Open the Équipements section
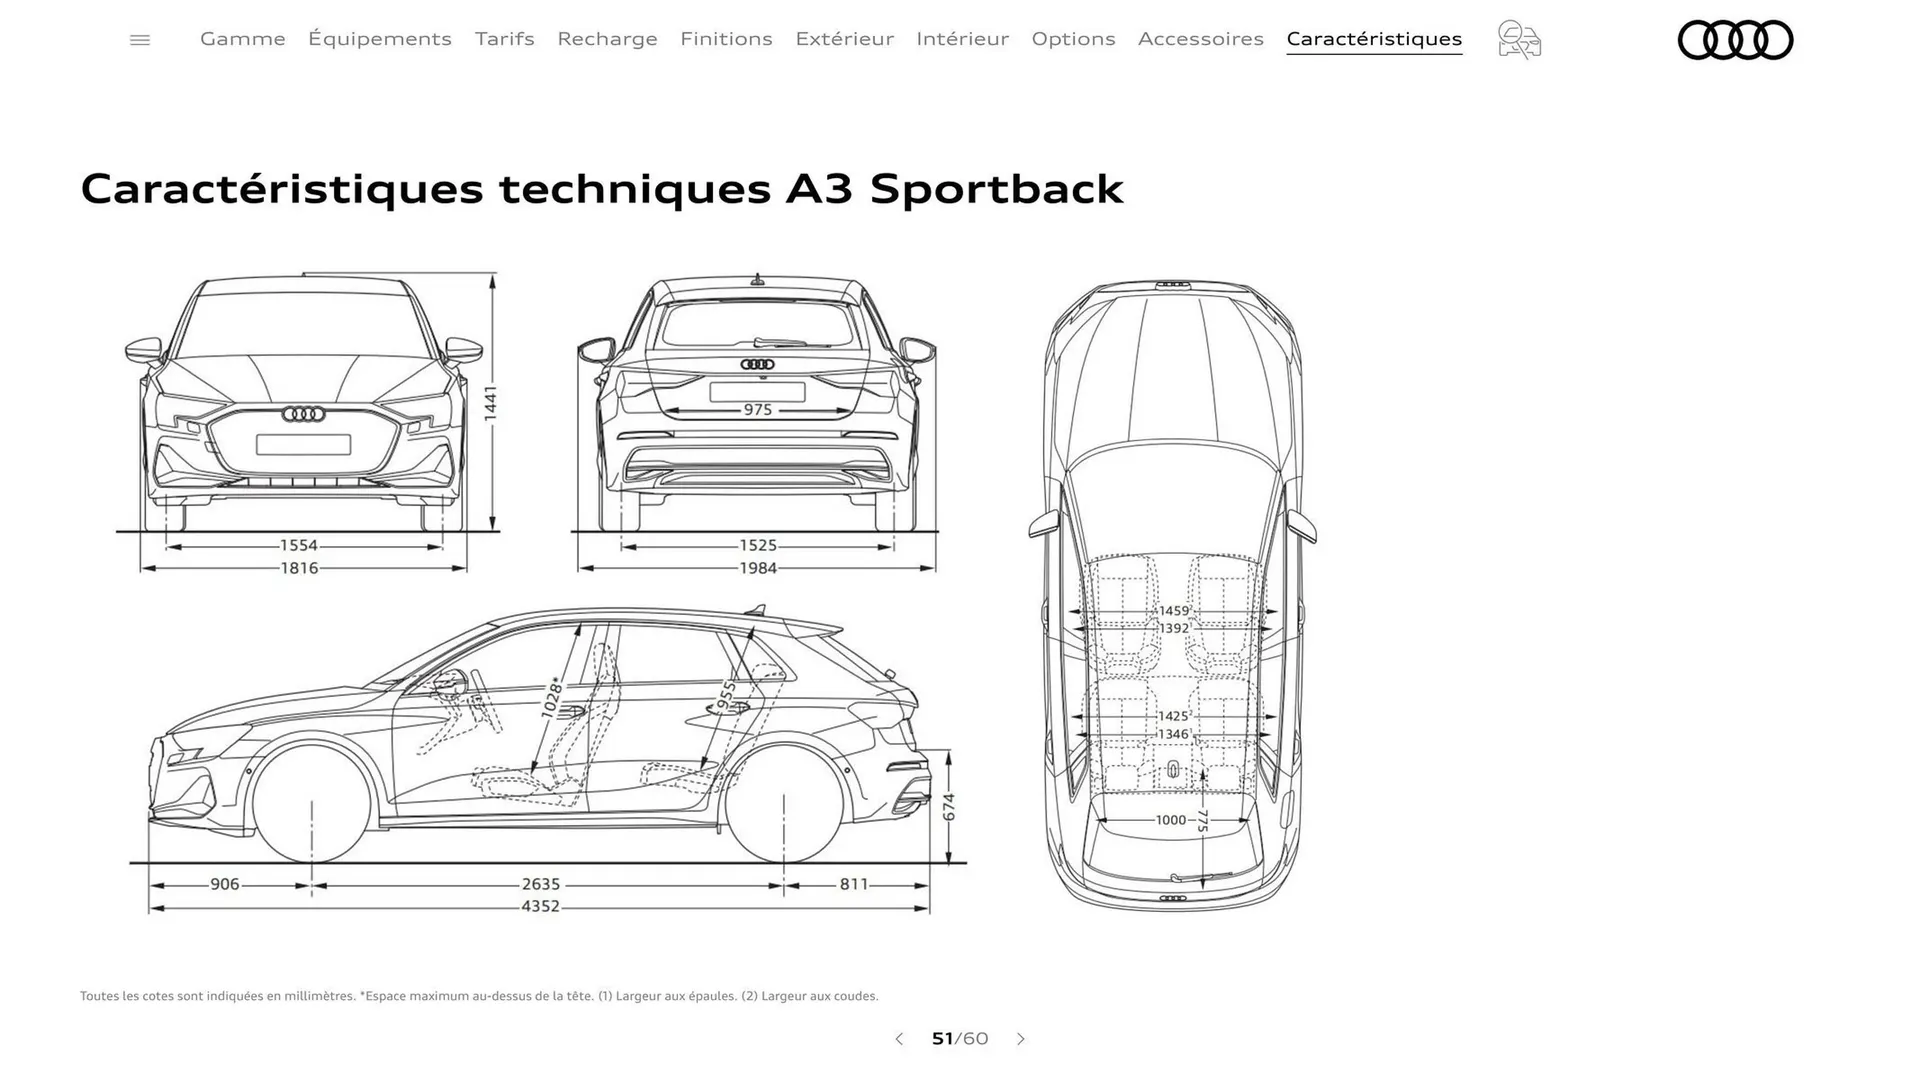This screenshot has width=1920, height=1080. pos(380,39)
